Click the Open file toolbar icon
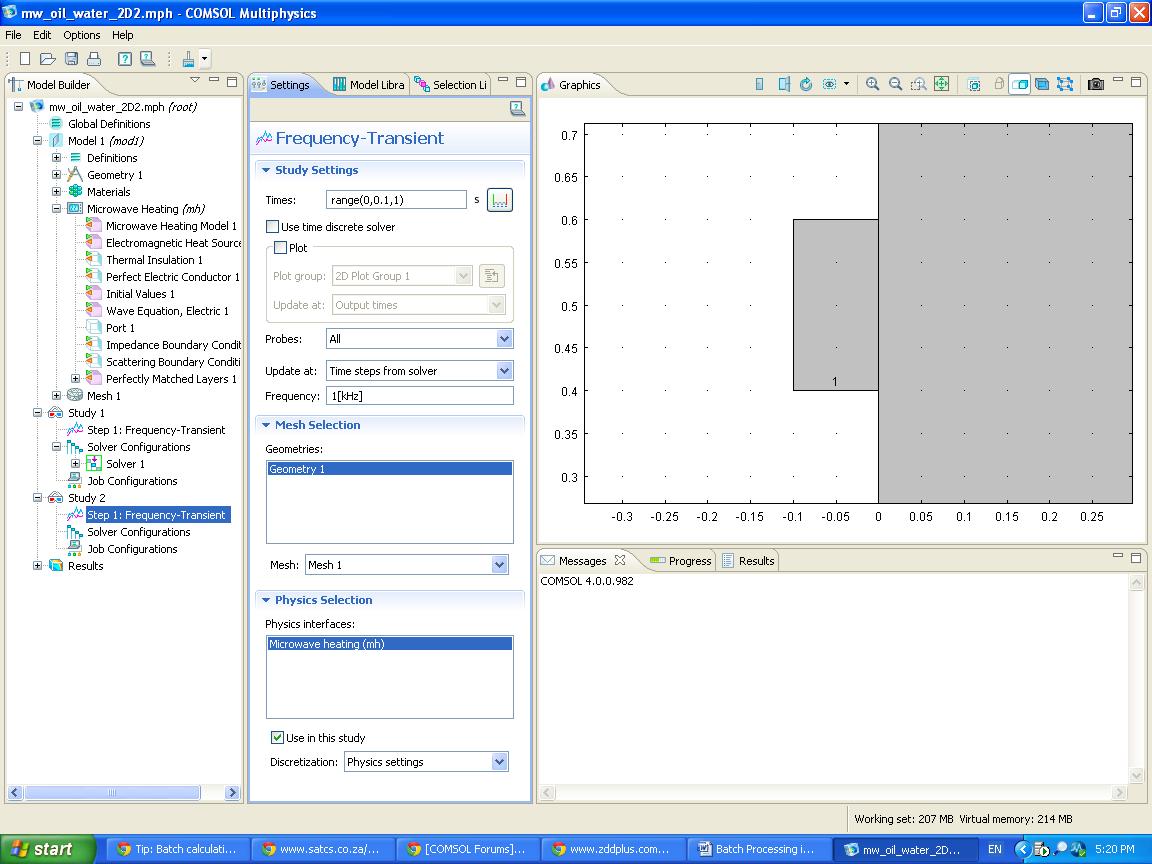Screen dimensions: 1152x864 47,59
